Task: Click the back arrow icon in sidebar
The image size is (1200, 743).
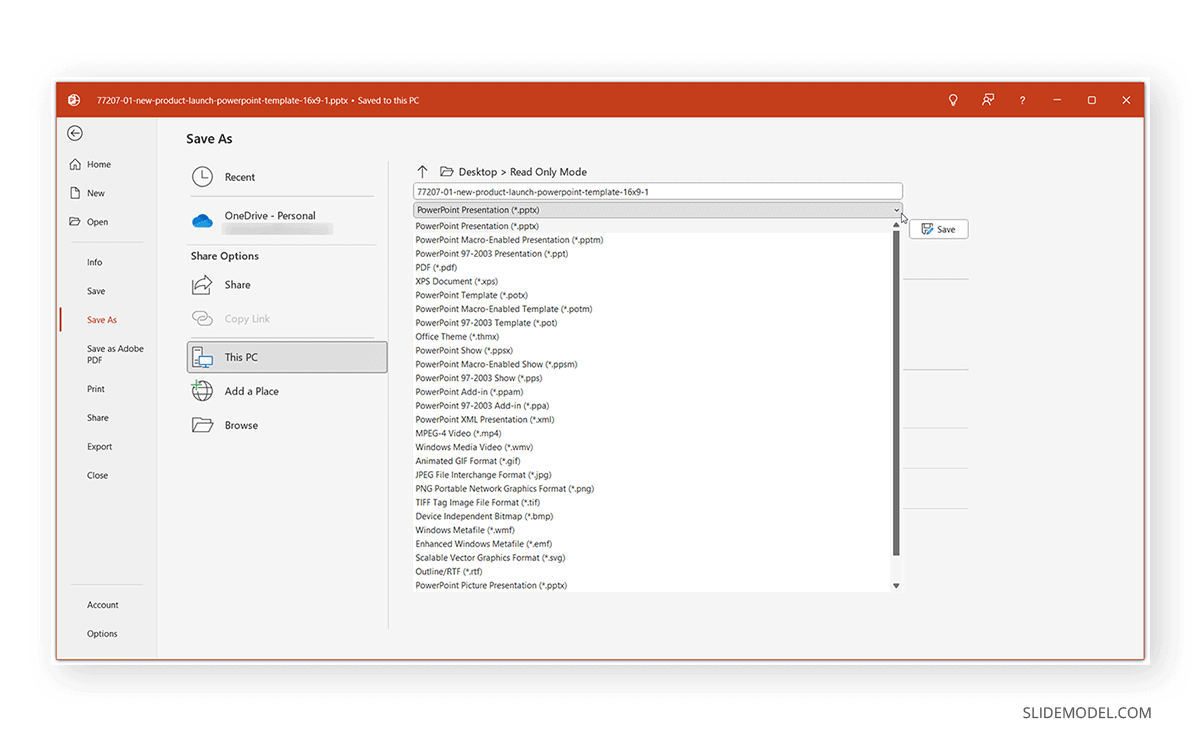Action: point(75,133)
